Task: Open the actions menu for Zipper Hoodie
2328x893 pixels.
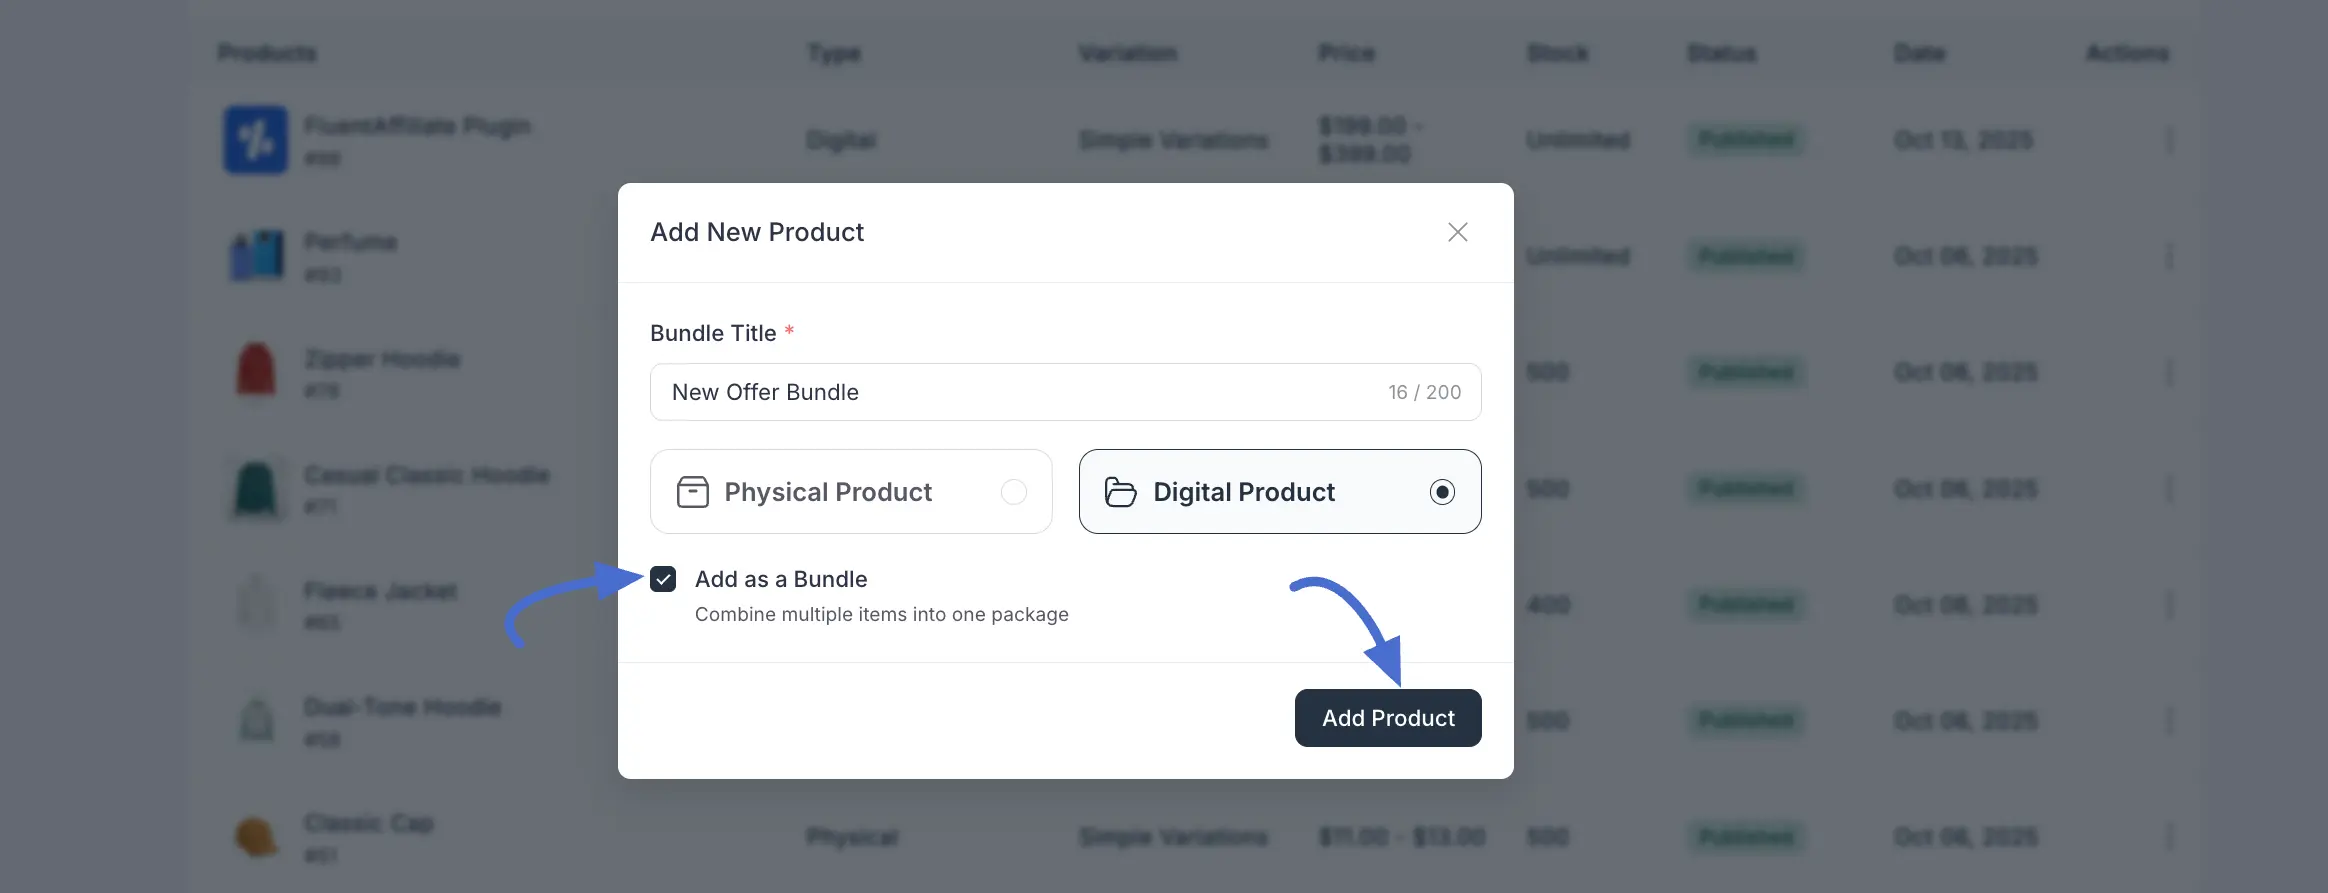Action: click(x=2168, y=371)
